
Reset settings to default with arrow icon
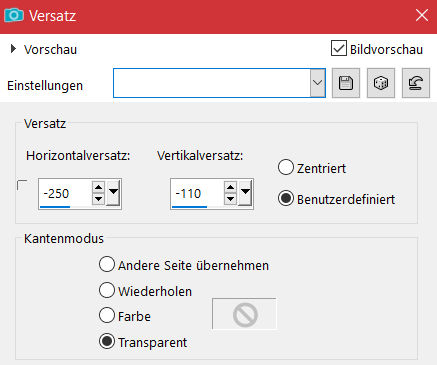tap(416, 83)
